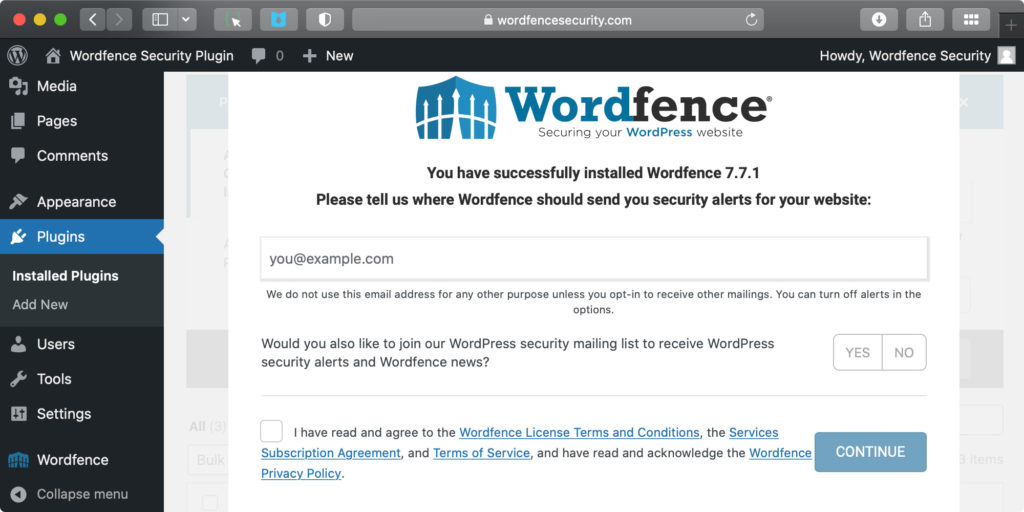Click the macOS green fullscreen window button
This screenshot has height=512, width=1024.
coord(61,20)
